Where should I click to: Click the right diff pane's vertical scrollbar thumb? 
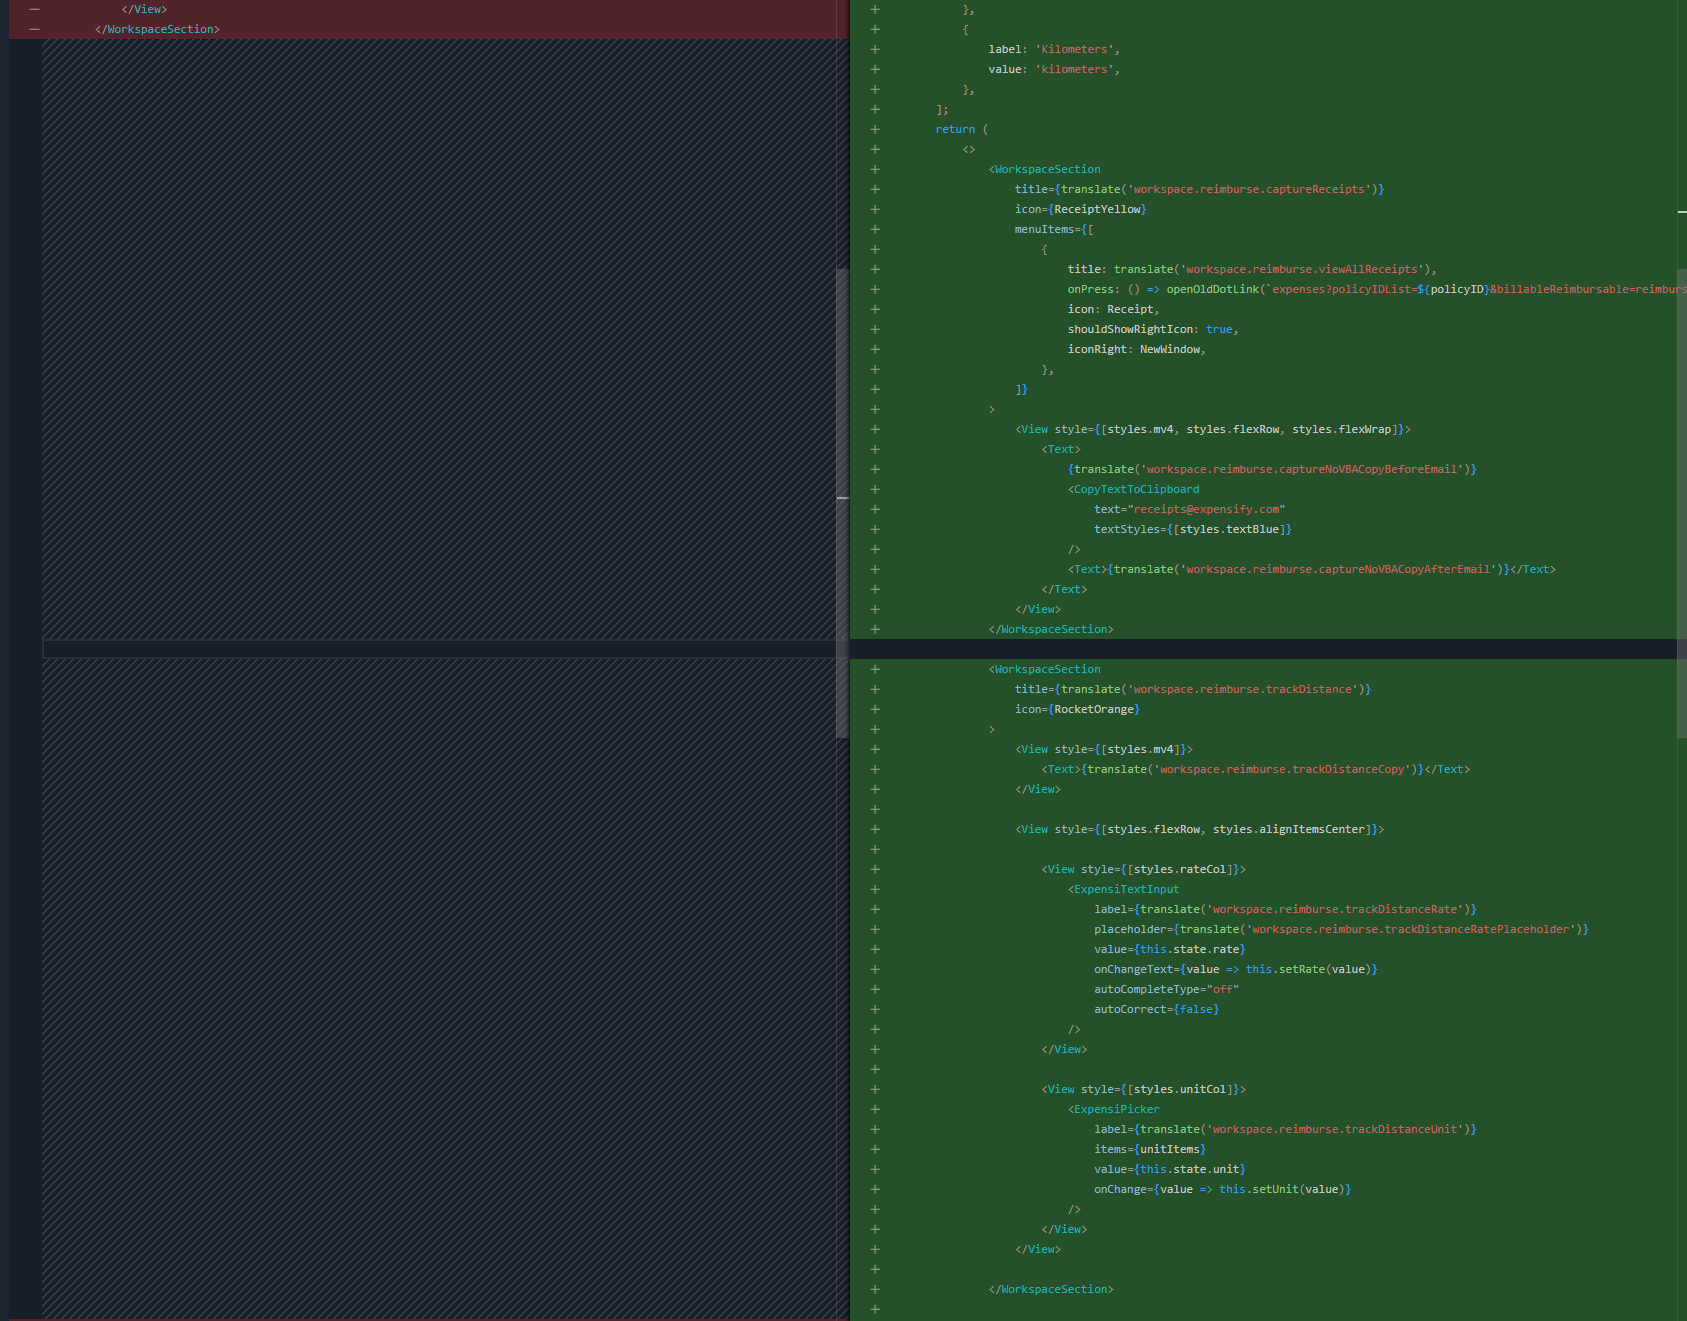(1682, 503)
